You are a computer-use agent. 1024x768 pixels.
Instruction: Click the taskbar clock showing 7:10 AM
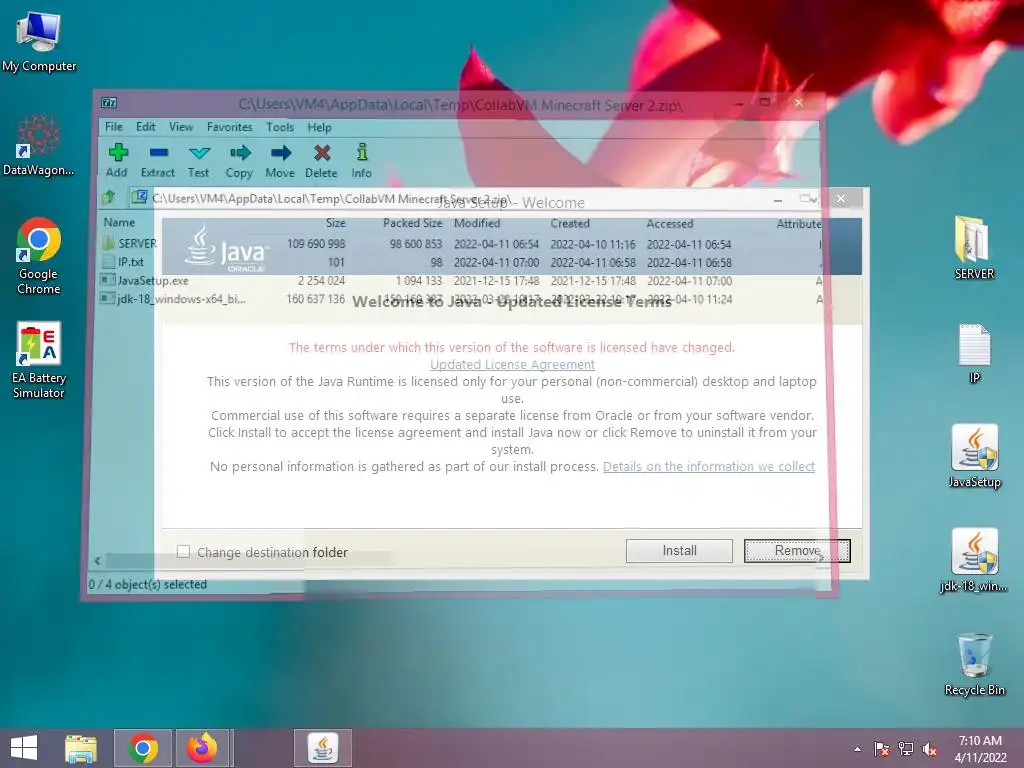click(980, 749)
